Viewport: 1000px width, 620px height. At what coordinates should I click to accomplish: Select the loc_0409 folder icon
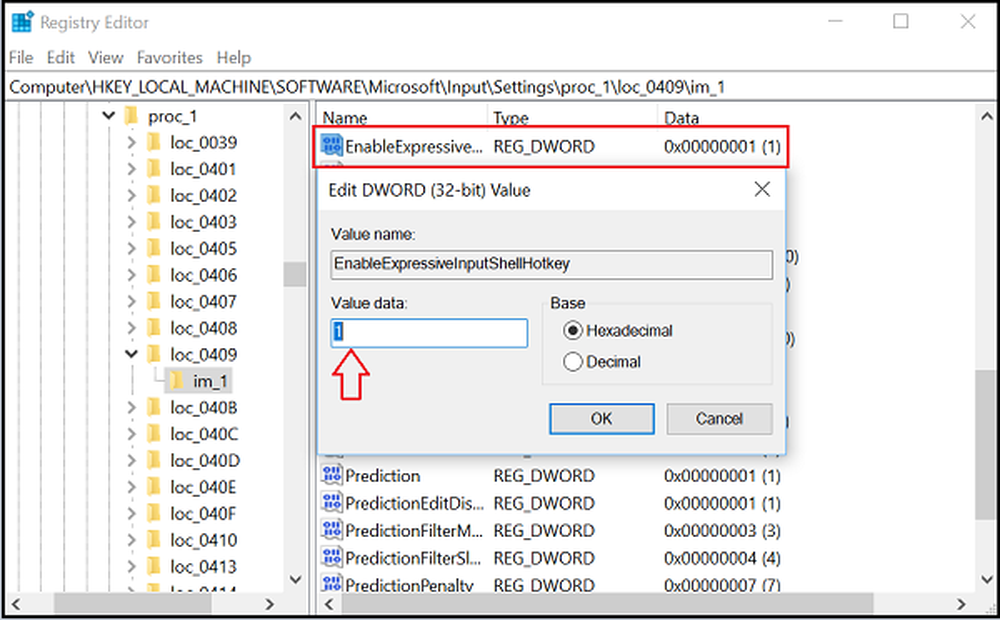pyautogui.click(x=154, y=353)
